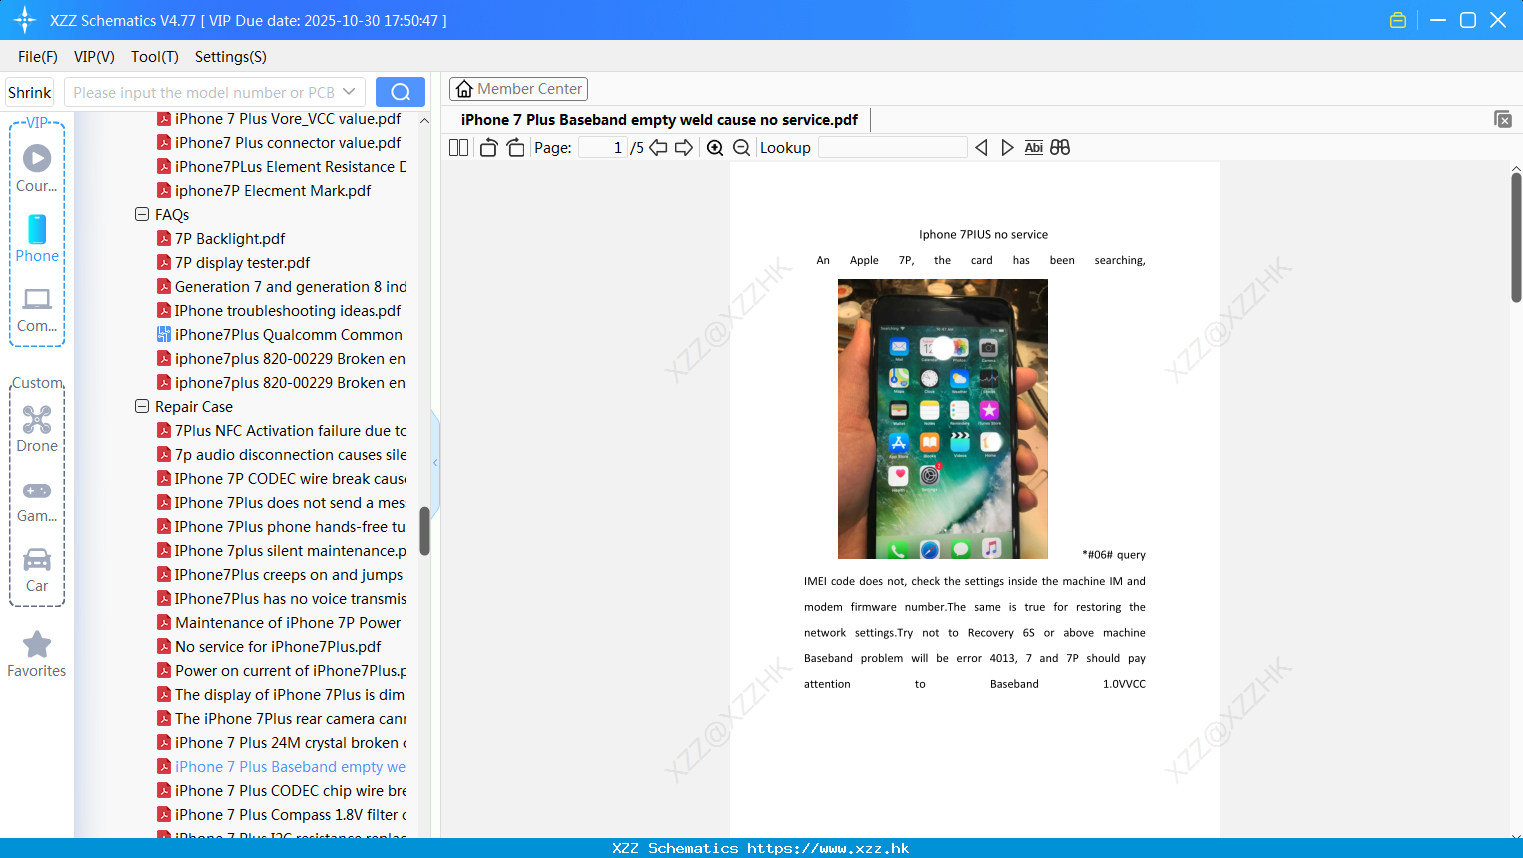
Task: Open IPhone troubleshooting ideas.pdf
Action: click(x=279, y=311)
